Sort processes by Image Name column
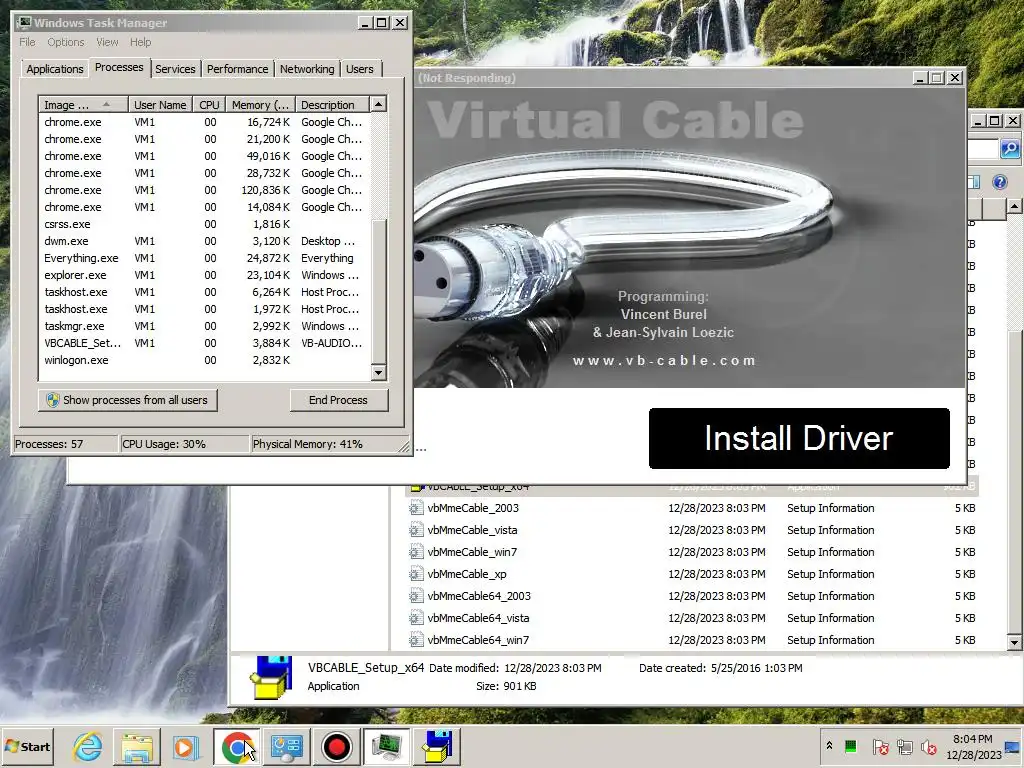The image size is (1024, 768). 83,104
